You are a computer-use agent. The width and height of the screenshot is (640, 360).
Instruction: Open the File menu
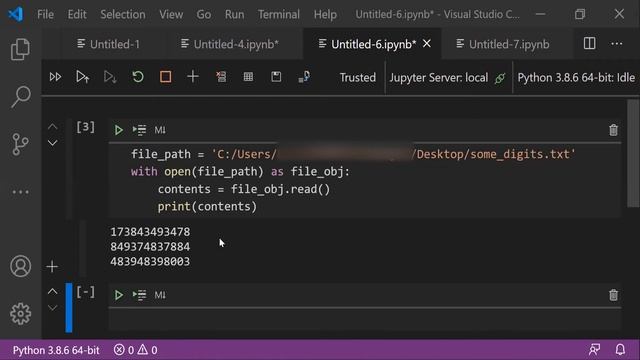pyautogui.click(x=45, y=15)
